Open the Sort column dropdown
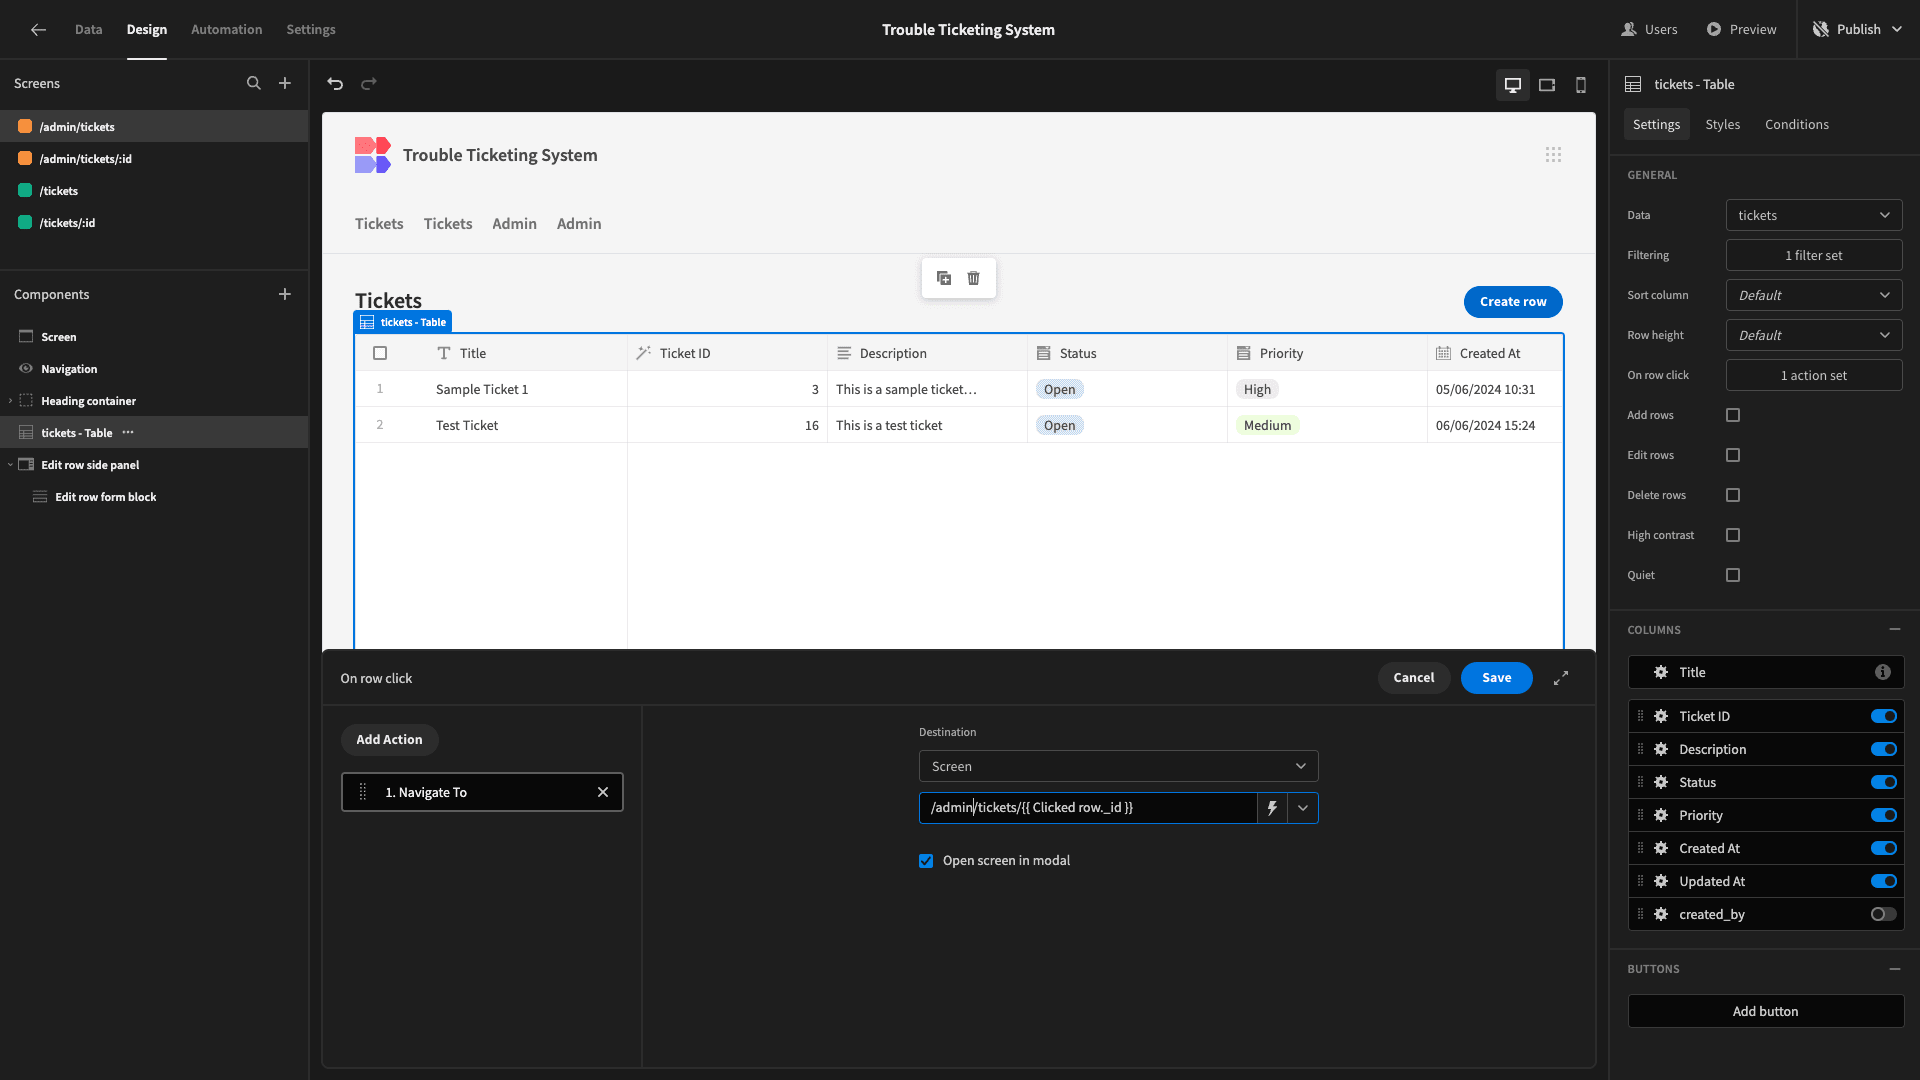The height and width of the screenshot is (1080, 1920). point(1814,296)
